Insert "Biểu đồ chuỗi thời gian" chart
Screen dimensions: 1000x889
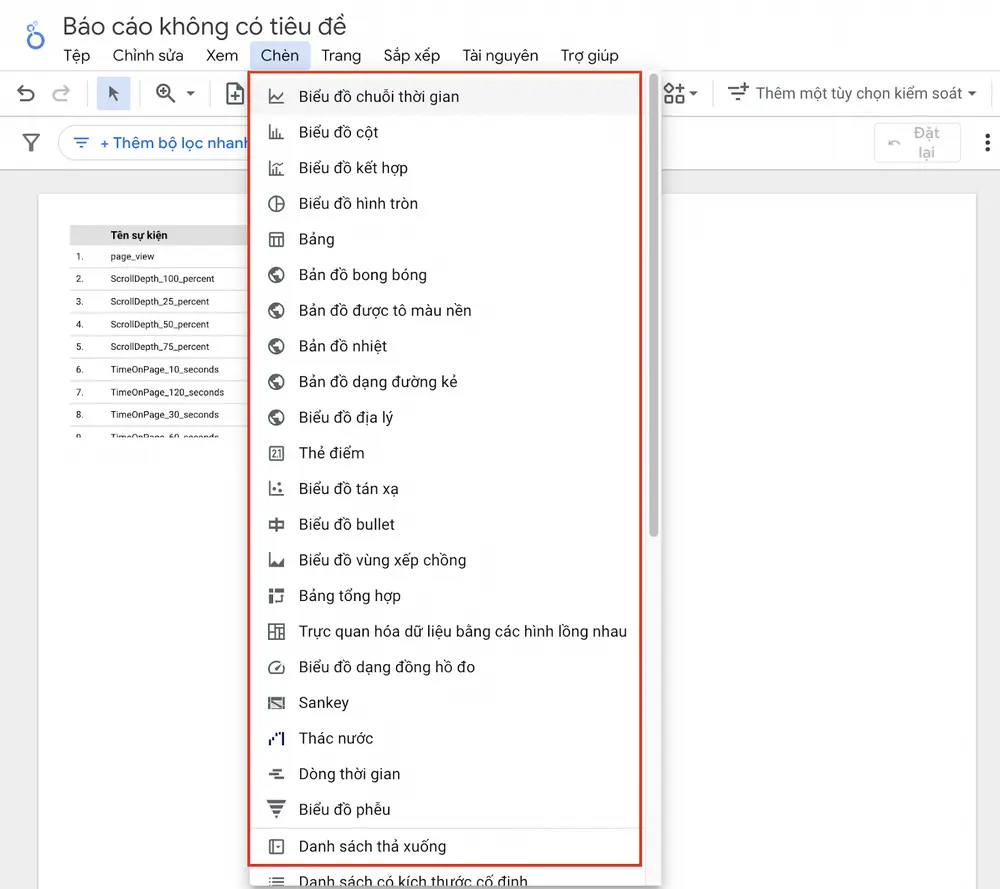click(x=445, y=96)
